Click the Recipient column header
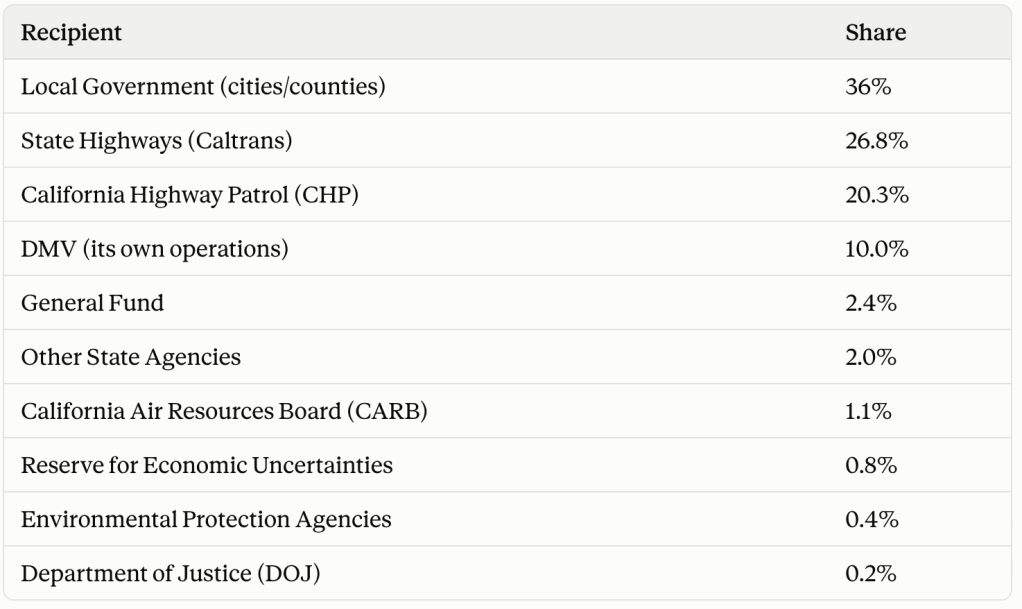The width and height of the screenshot is (1022, 609). [x=71, y=33]
